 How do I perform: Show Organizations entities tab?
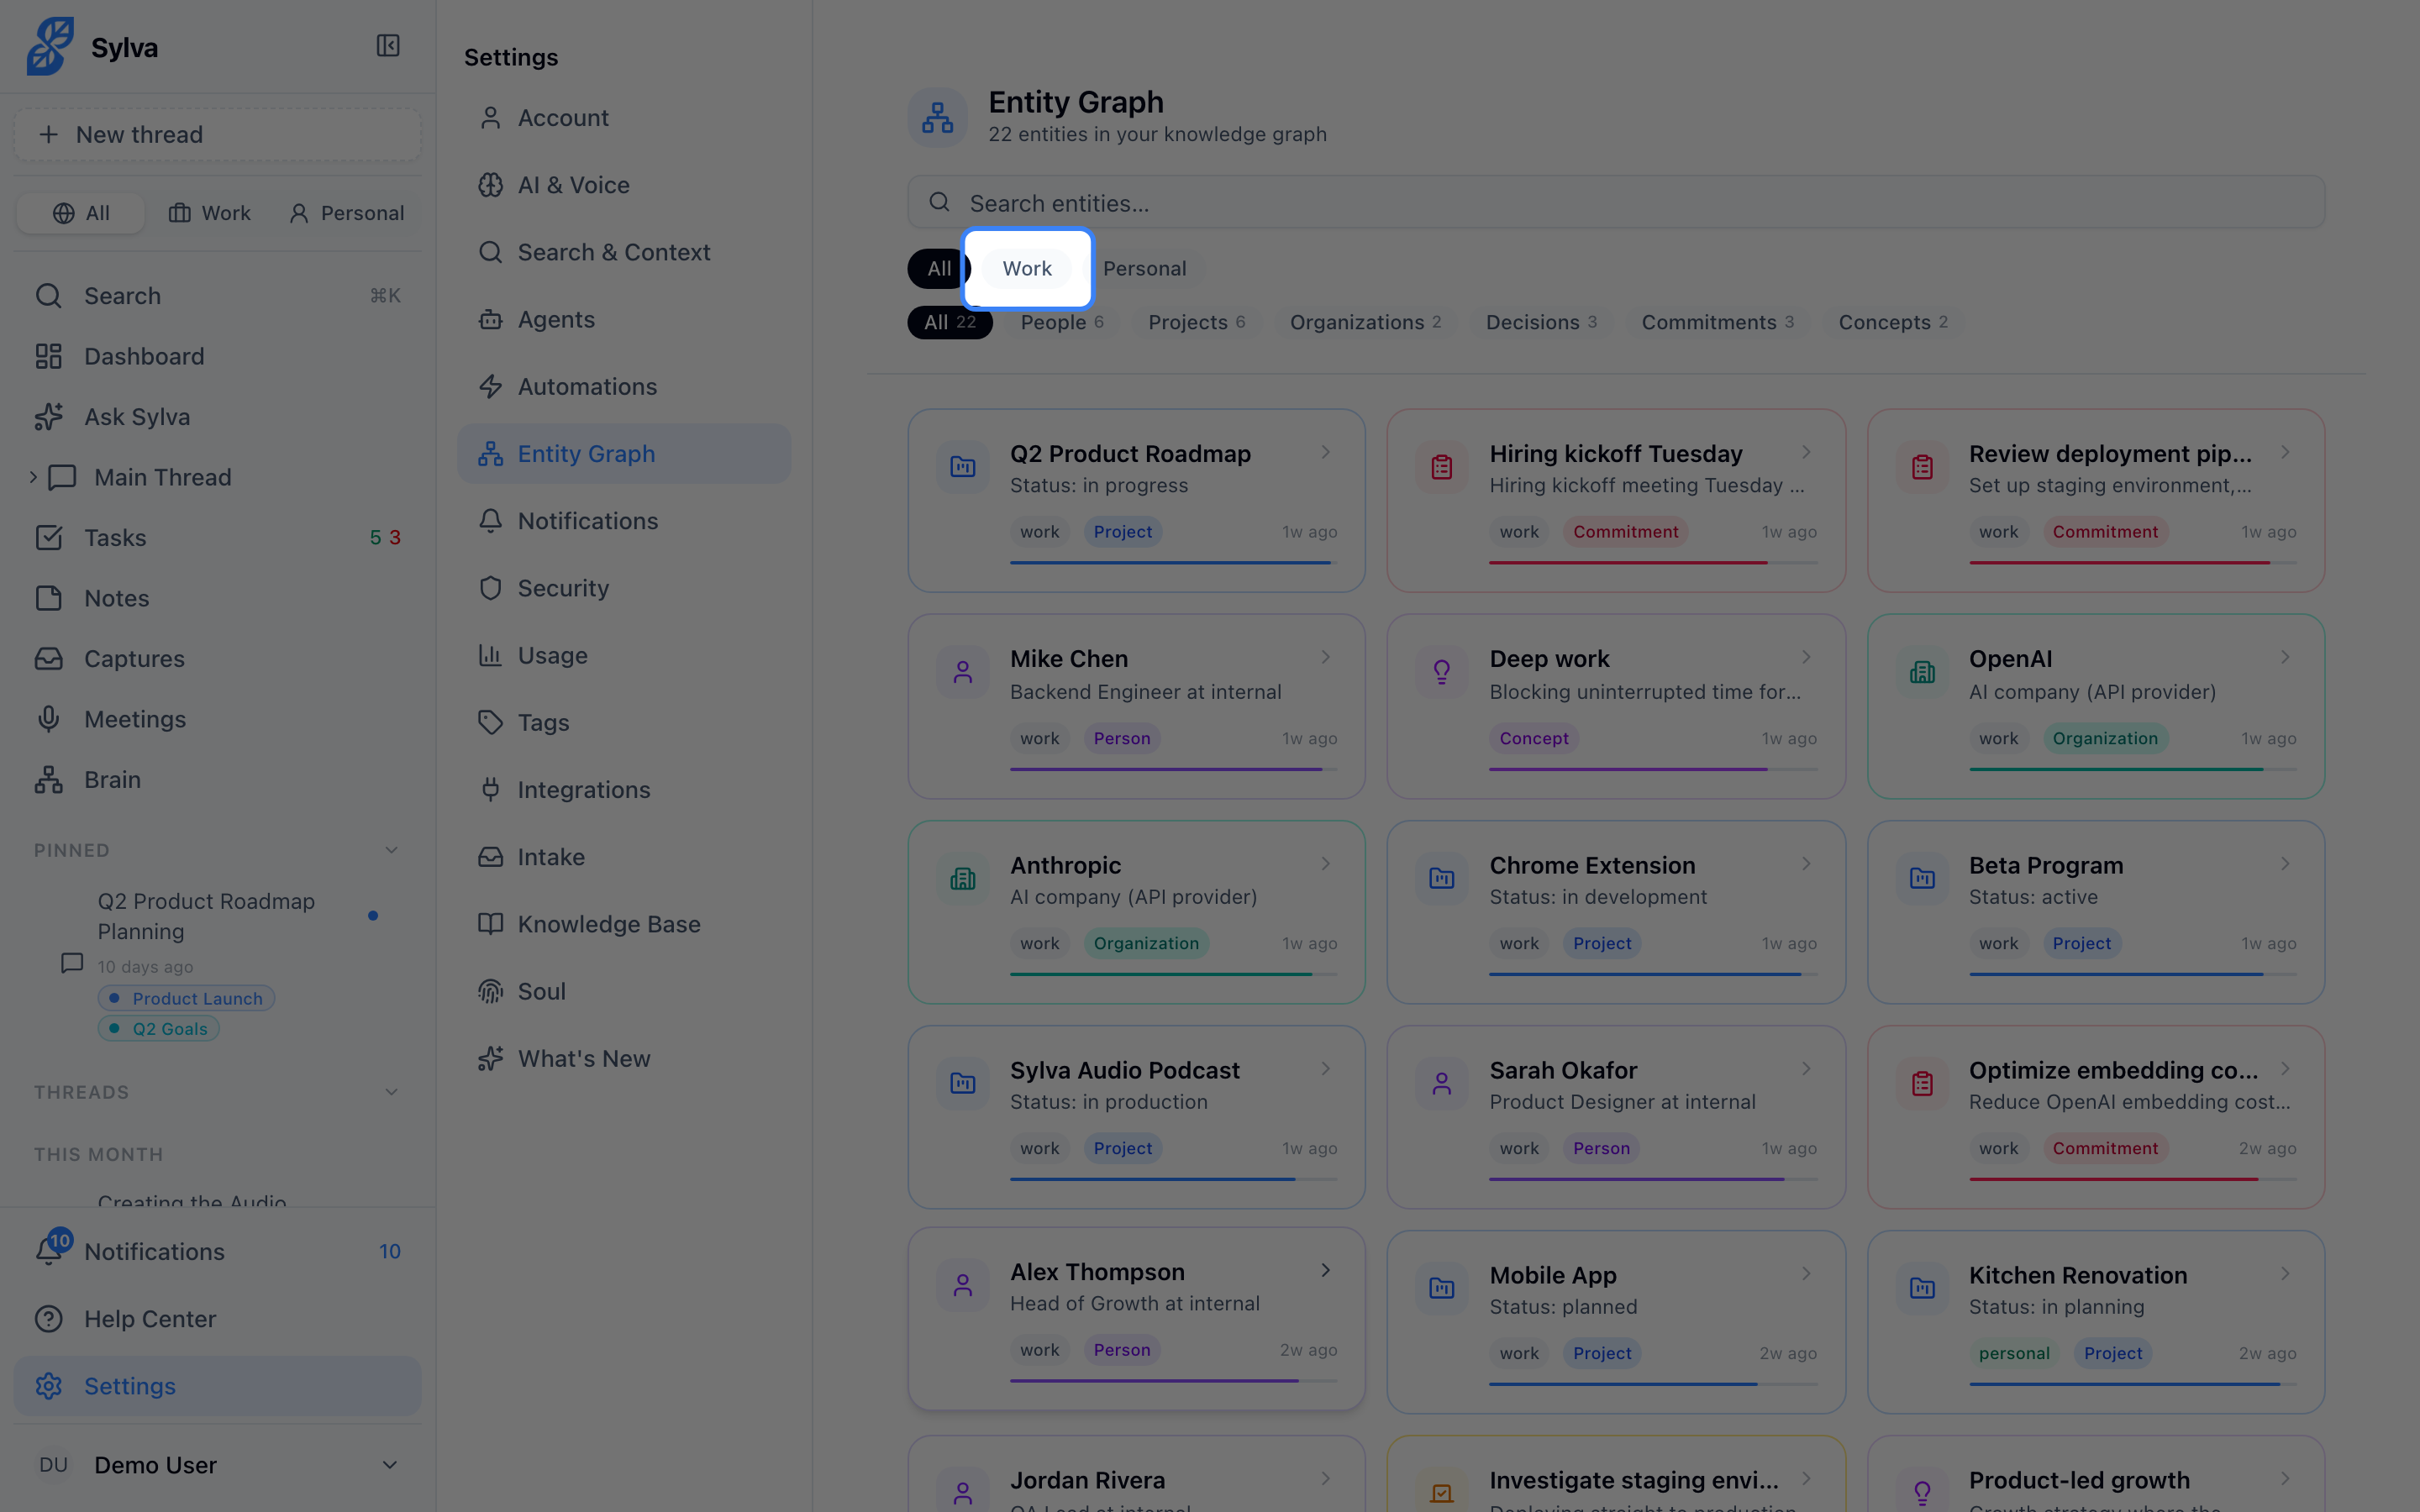(1365, 322)
